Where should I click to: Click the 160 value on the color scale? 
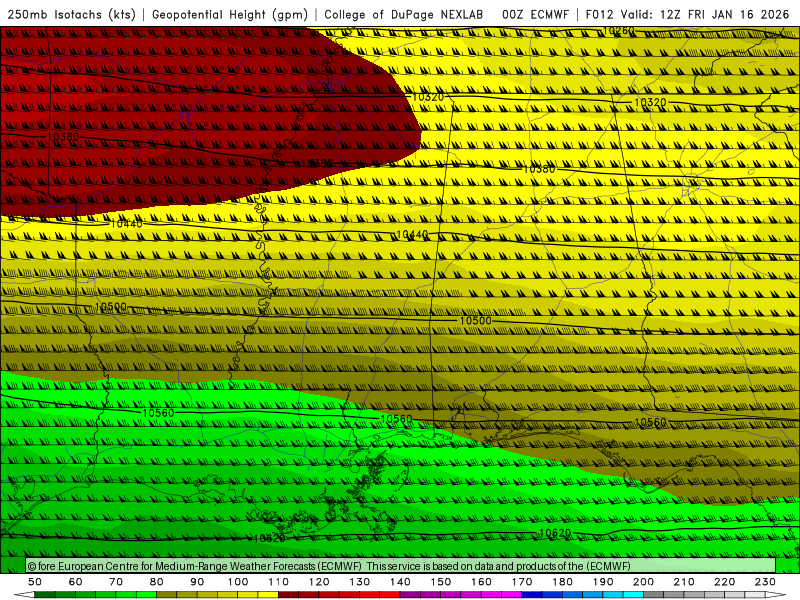(x=482, y=582)
